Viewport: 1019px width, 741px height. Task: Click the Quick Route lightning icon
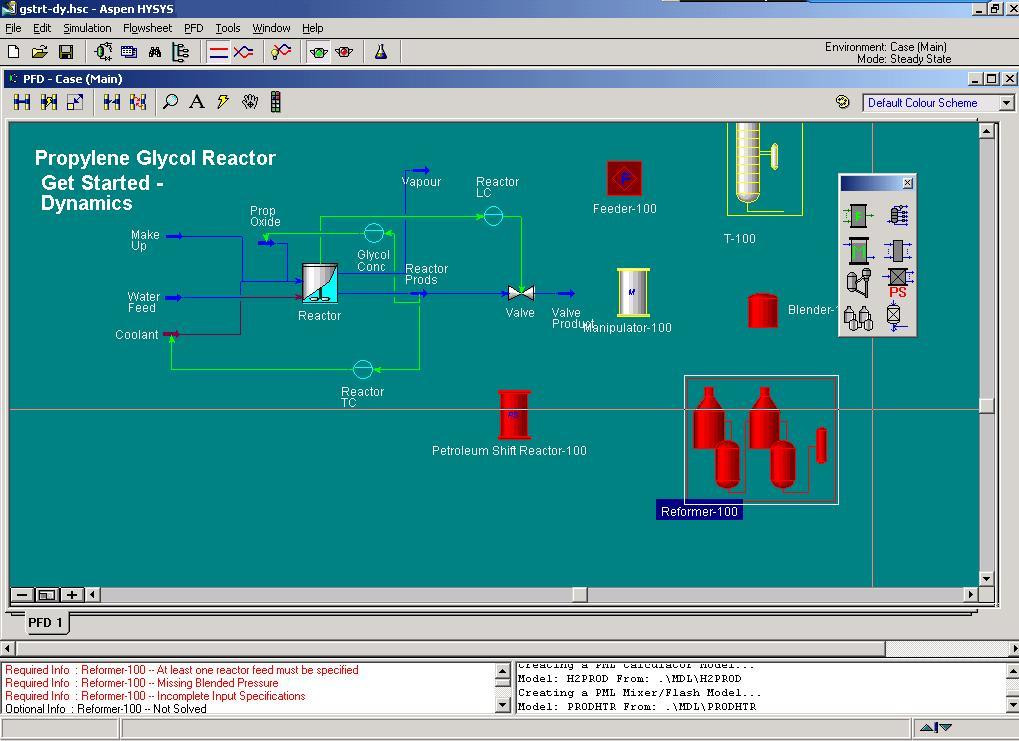click(x=223, y=102)
